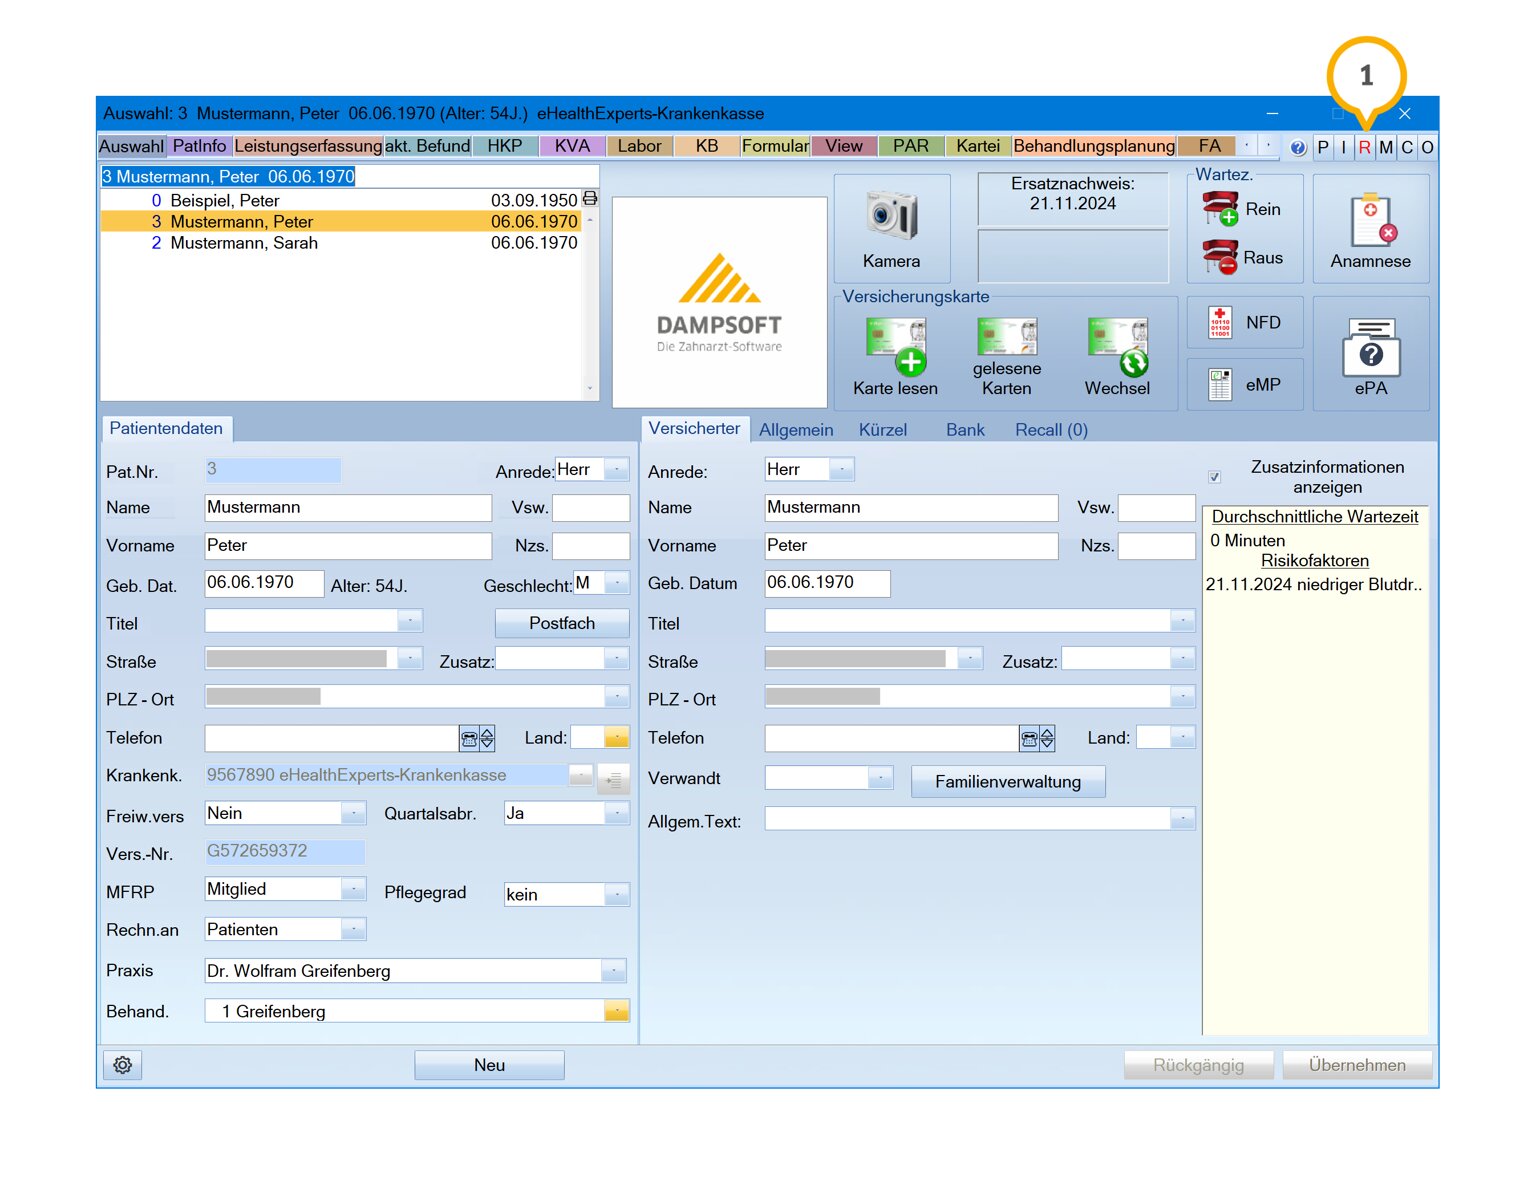The height and width of the screenshot is (1185, 1536).
Task: Expand the Praxis dropdown
Action: tap(614, 971)
